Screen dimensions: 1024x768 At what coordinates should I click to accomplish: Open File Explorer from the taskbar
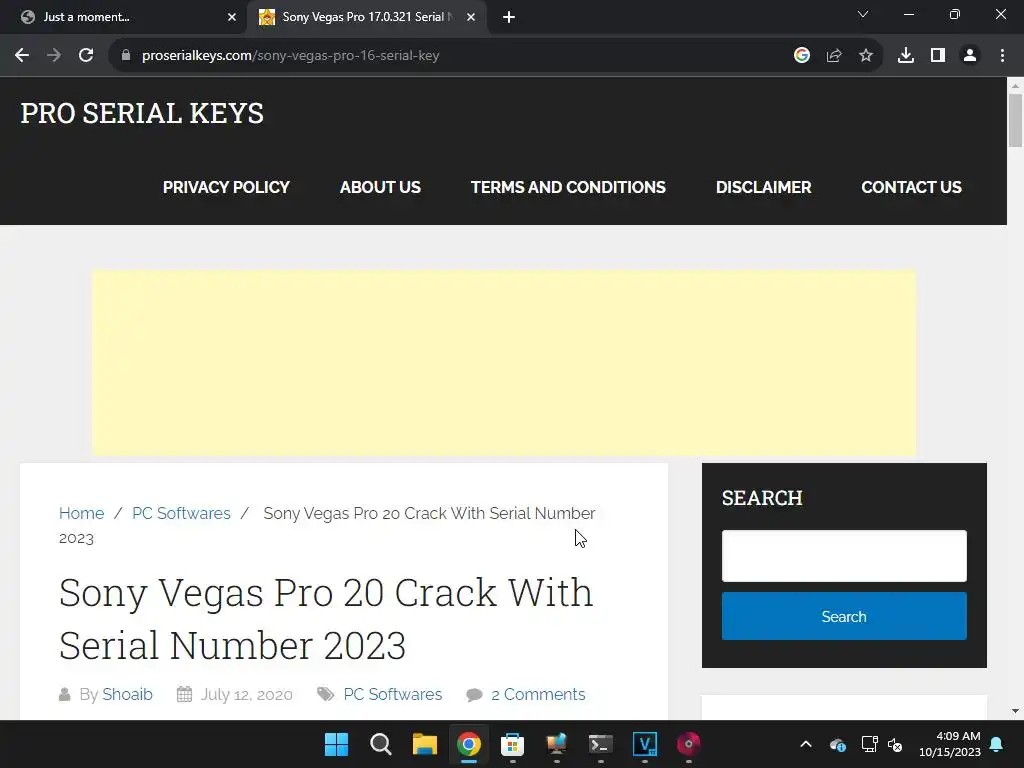click(x=424, y=744)
